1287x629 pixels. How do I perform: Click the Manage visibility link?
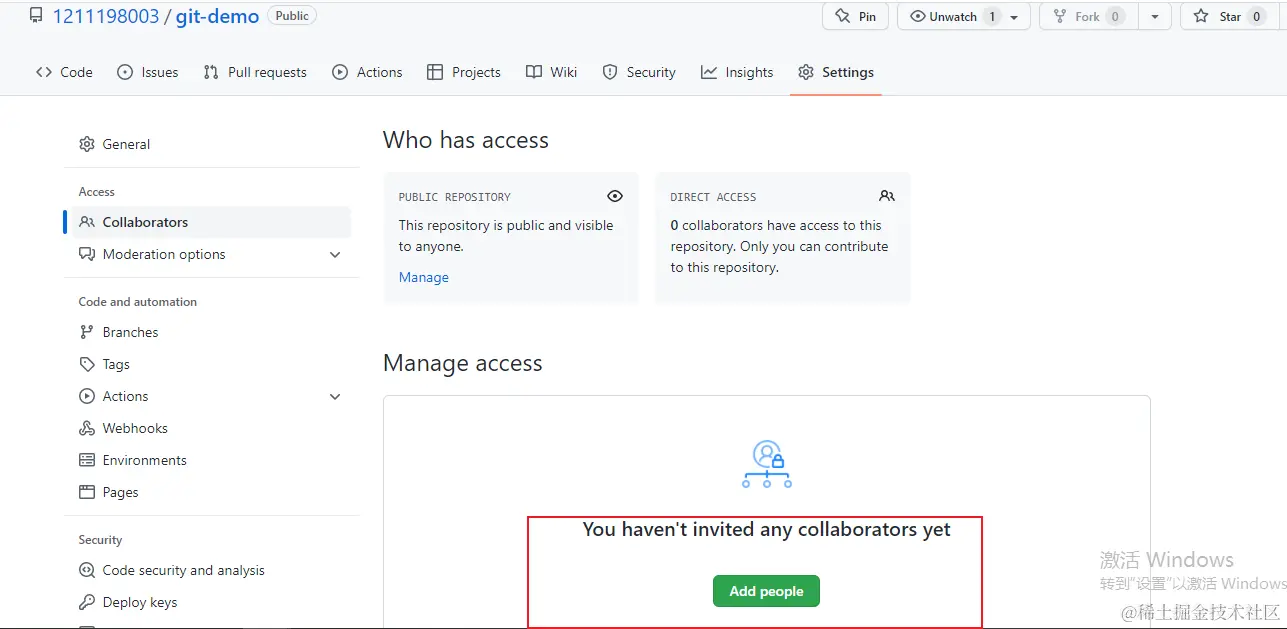click(424, 277)
